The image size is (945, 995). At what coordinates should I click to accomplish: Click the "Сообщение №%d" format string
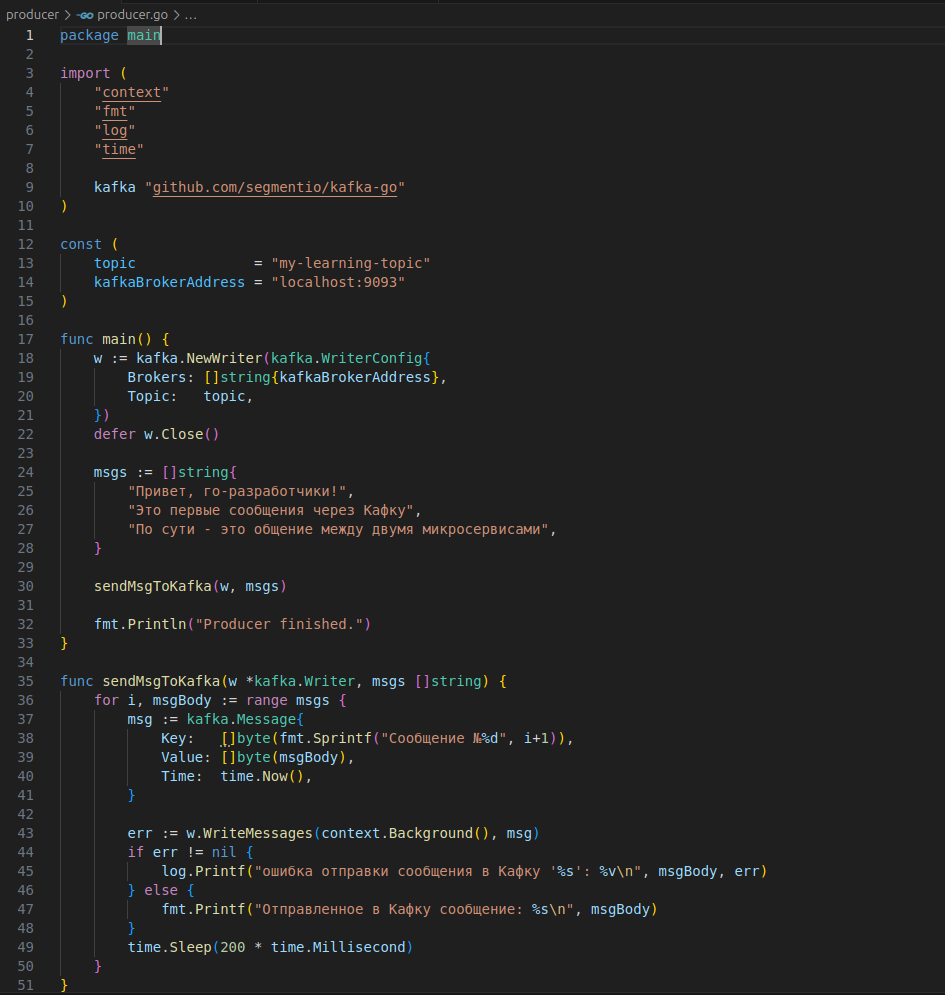tap(444, 738)
